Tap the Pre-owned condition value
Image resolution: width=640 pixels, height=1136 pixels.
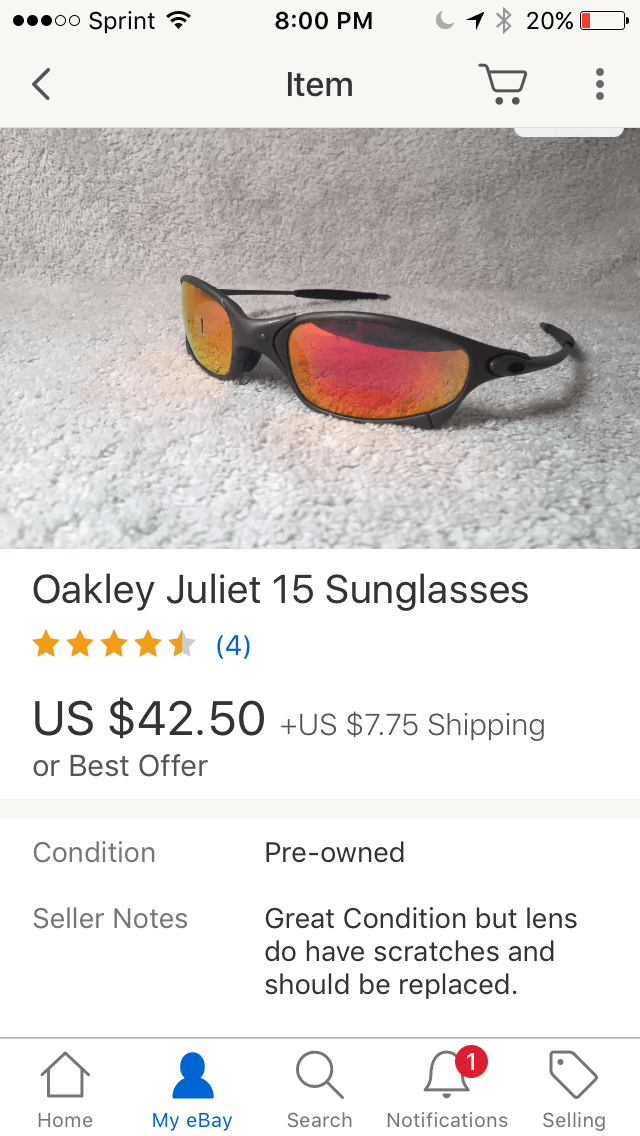coord(334,852)
